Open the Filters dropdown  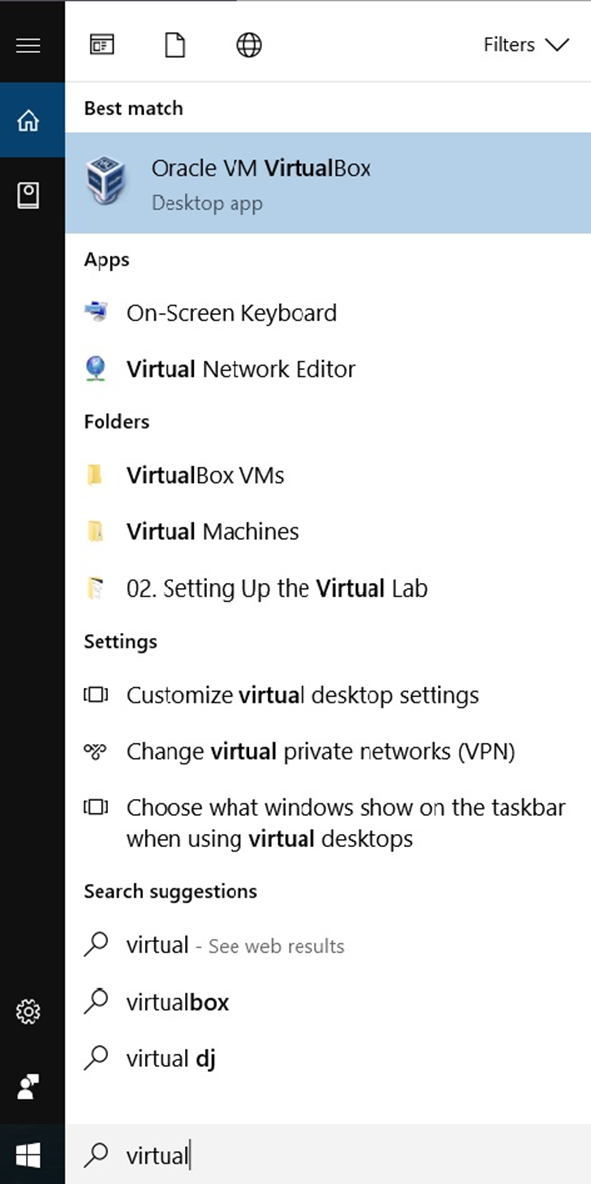tap(526, 44)
